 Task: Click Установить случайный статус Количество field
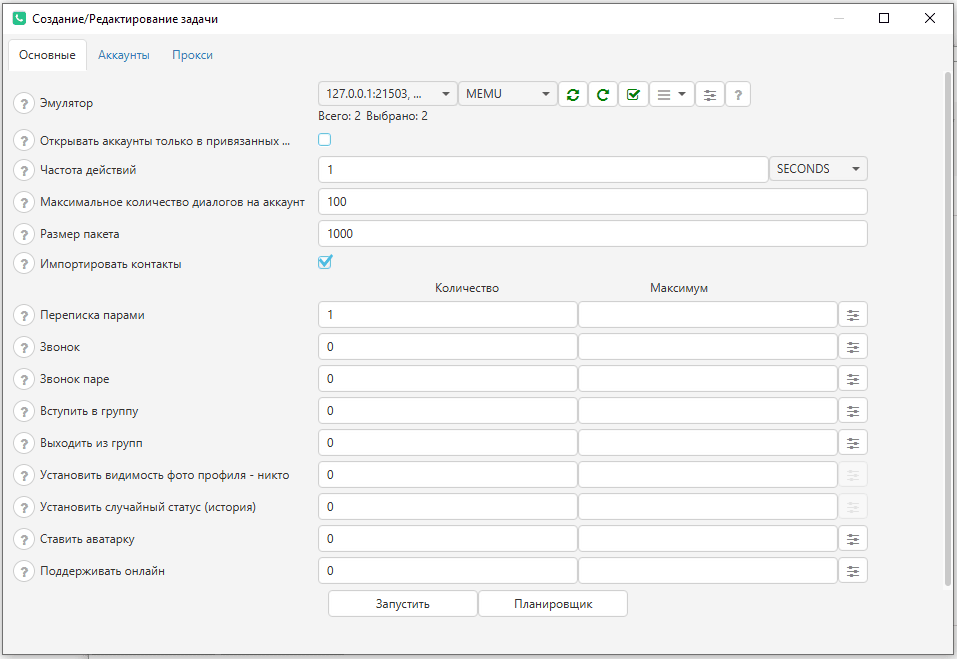pos(448,507)
